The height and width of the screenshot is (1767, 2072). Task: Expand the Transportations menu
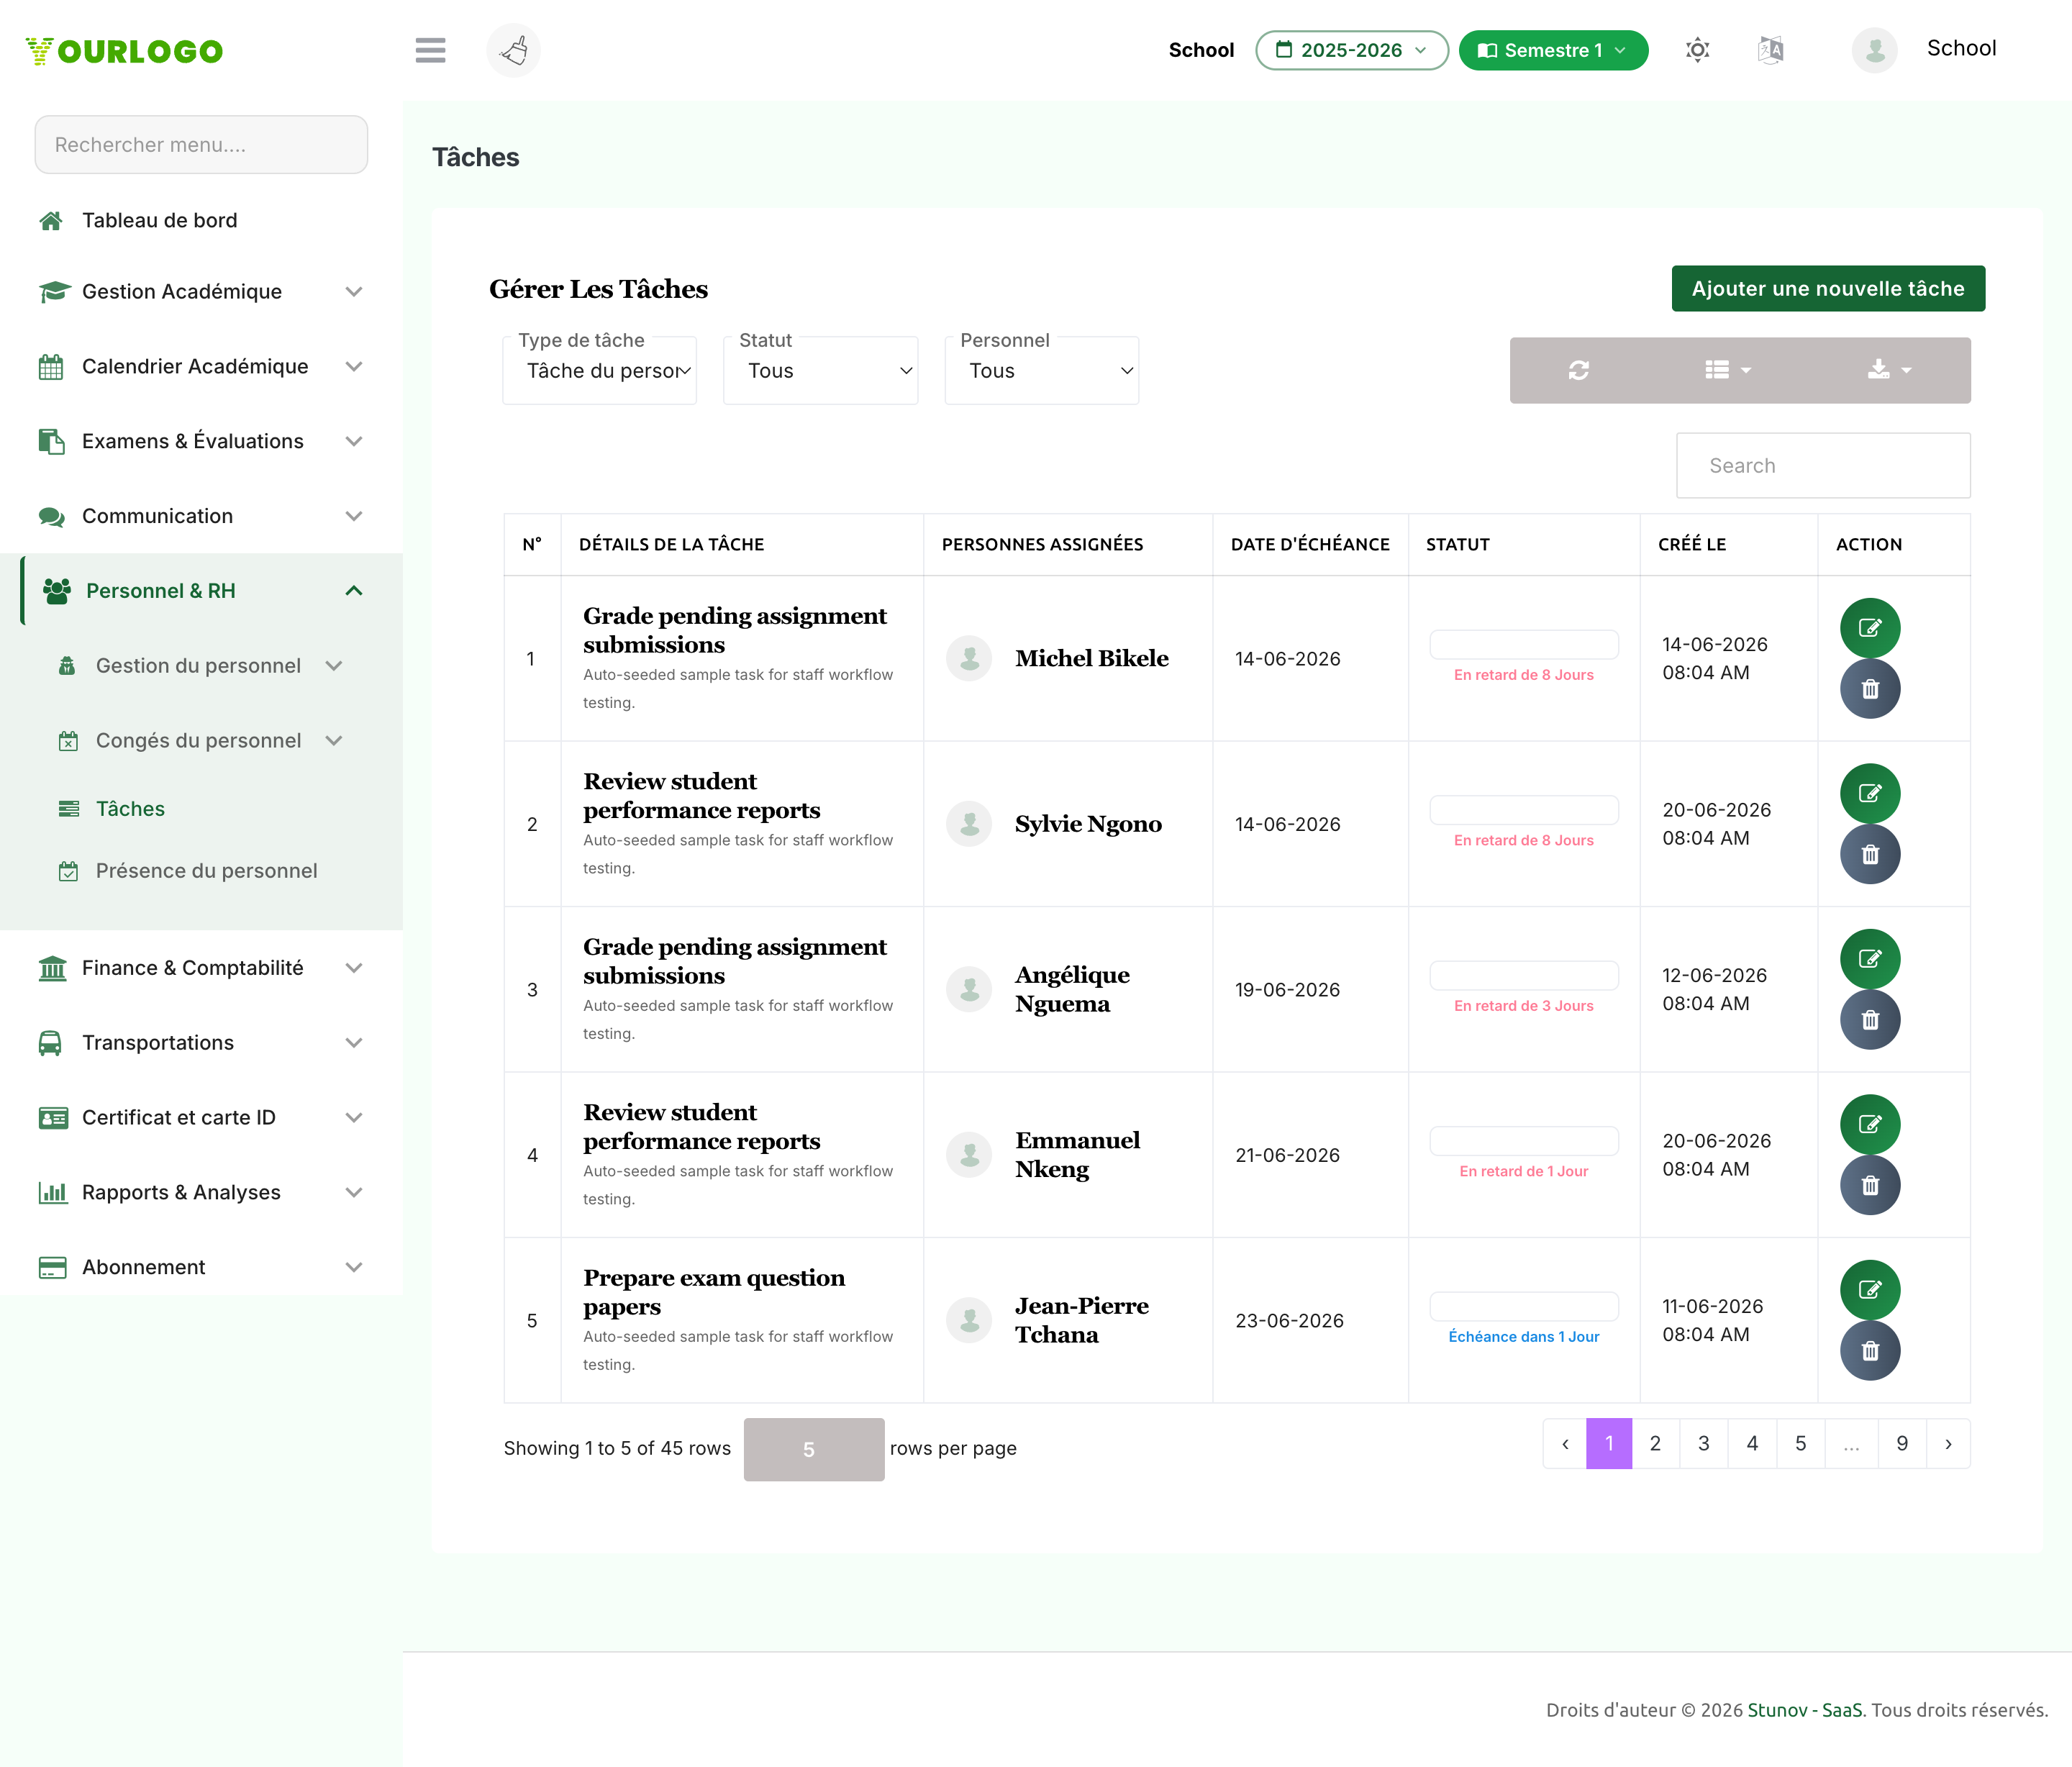pos(201,1043)
